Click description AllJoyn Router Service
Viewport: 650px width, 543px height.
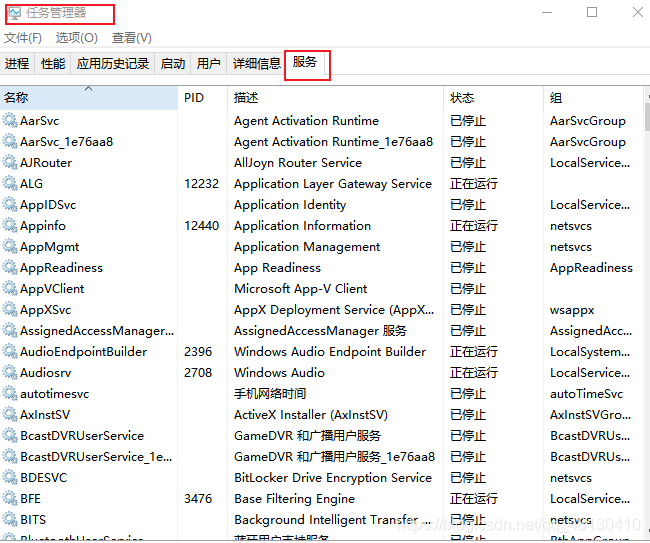coord(298,163)
